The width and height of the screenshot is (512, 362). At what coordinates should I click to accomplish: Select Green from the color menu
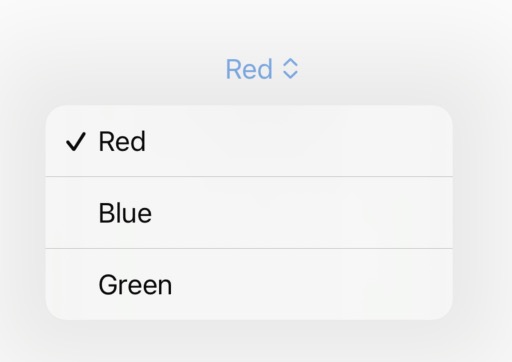(249, 284)
